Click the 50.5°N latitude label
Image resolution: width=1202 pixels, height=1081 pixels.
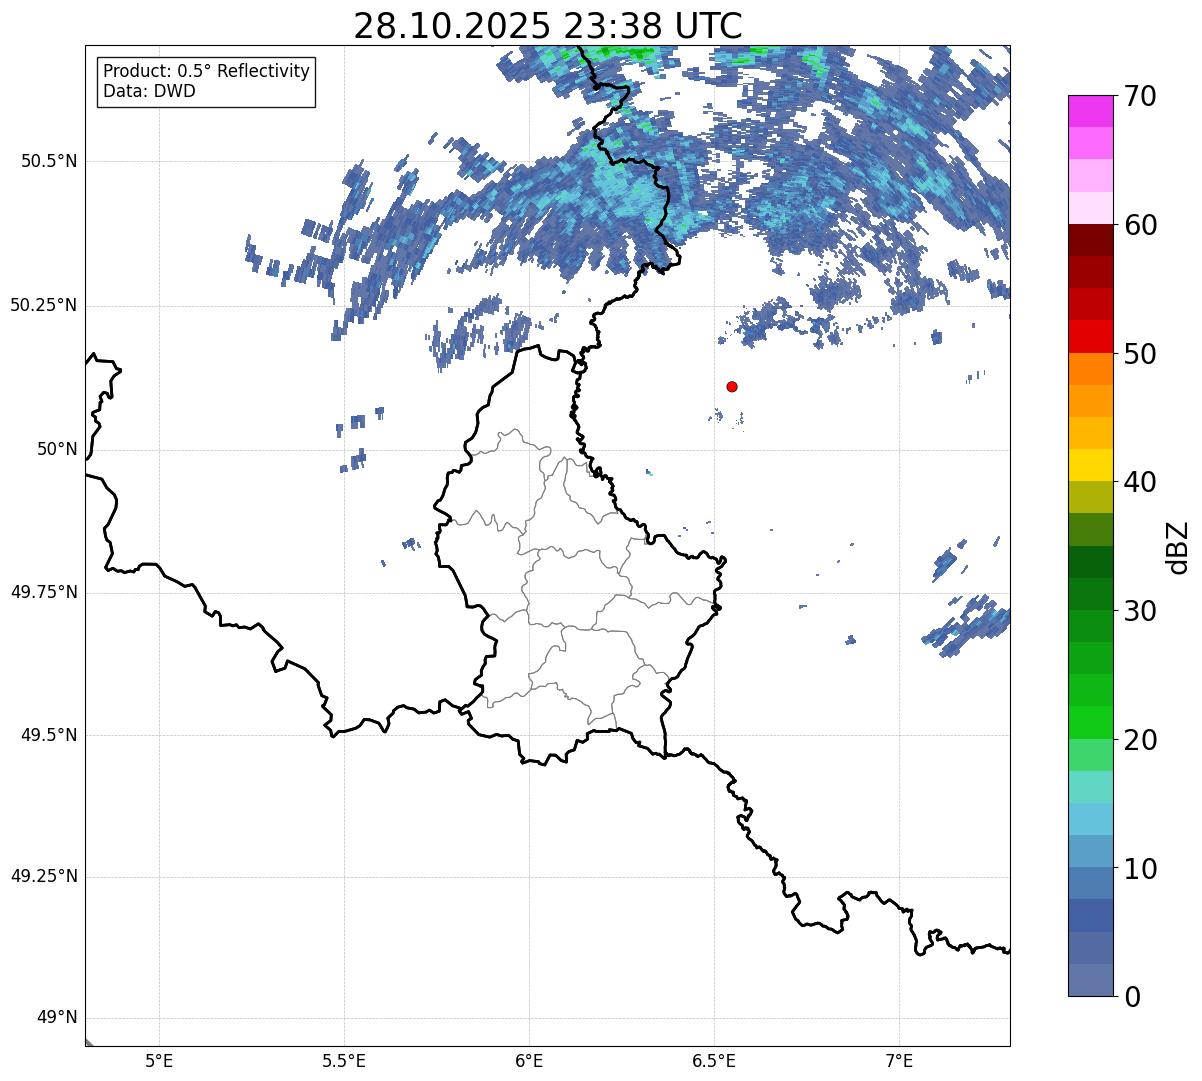point(48,161)
